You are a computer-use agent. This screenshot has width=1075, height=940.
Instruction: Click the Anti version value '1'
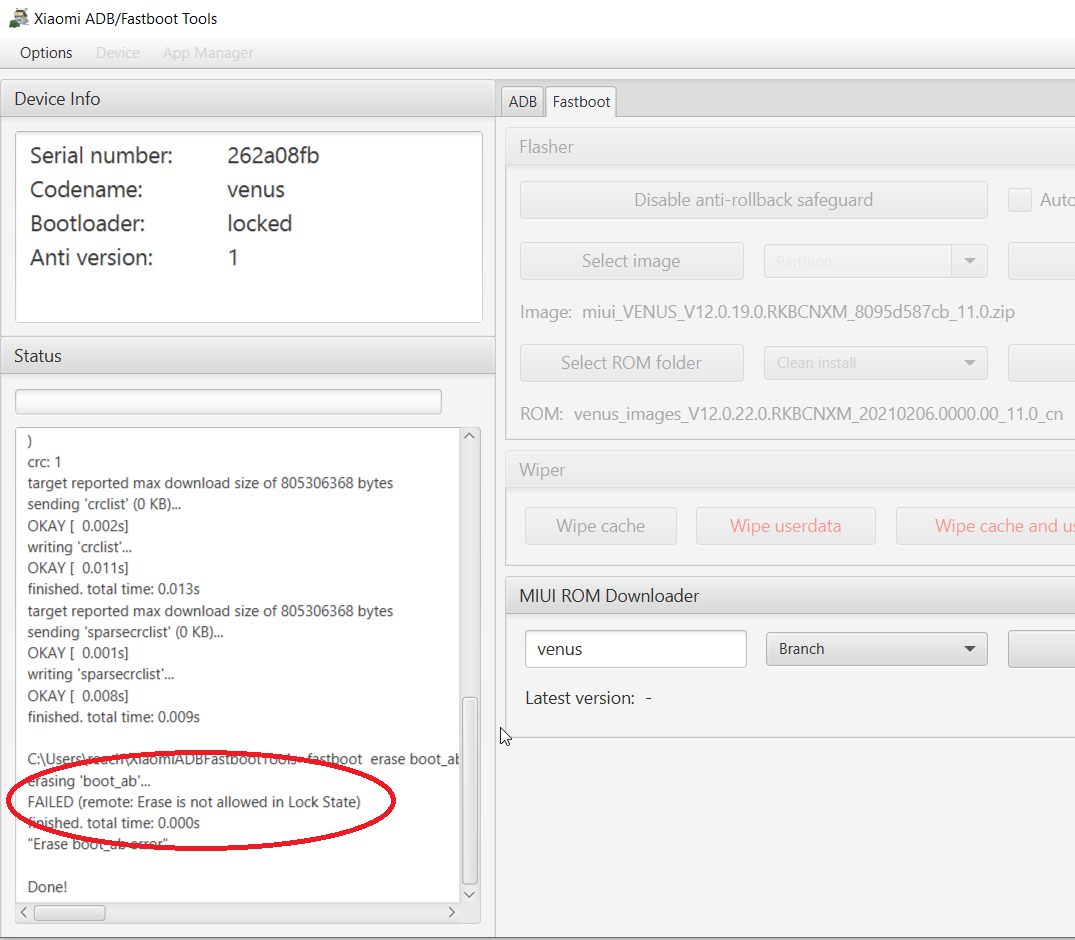233,258
